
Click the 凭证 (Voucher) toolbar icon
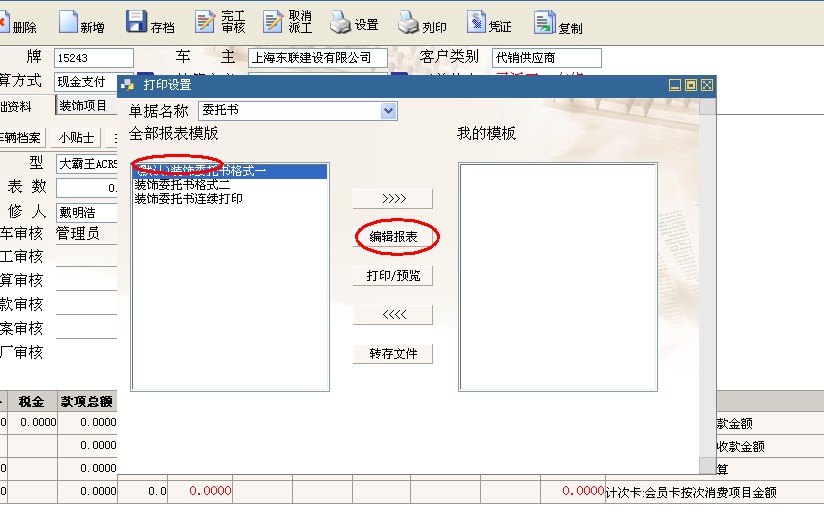476,22
